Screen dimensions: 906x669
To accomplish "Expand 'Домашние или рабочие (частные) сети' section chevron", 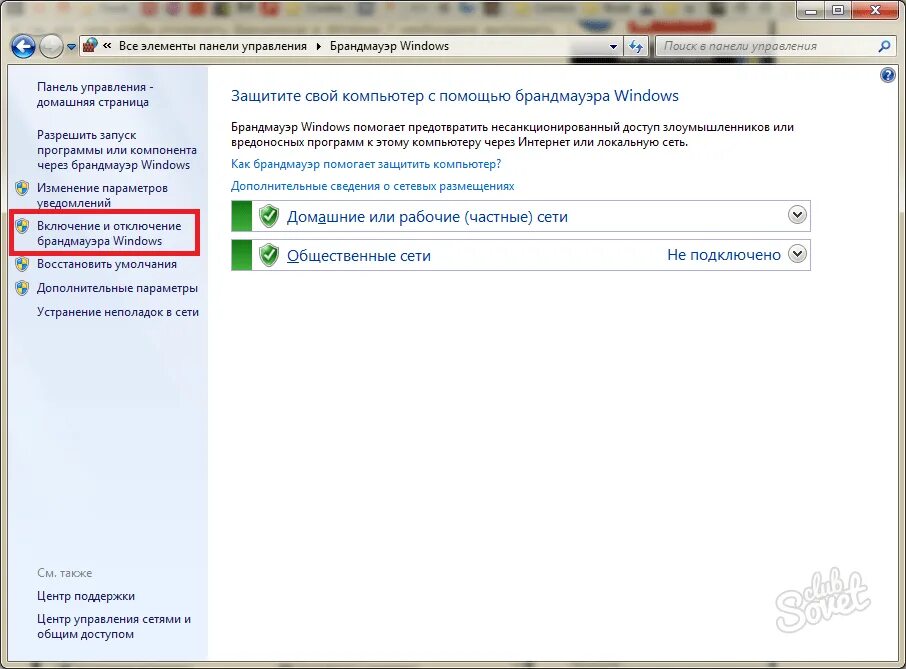I will click(x=797, y=215).
